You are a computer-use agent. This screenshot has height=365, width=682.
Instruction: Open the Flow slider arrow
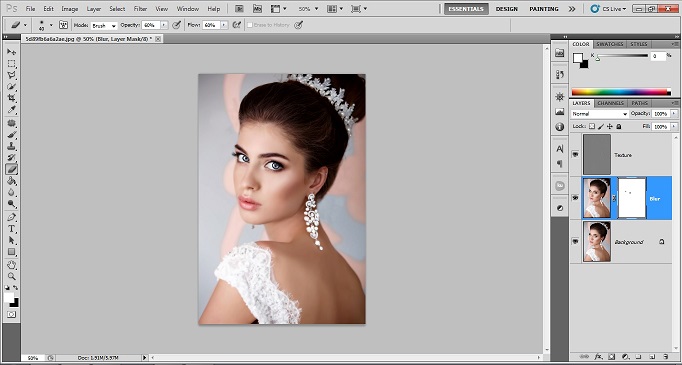coord(224,25)
